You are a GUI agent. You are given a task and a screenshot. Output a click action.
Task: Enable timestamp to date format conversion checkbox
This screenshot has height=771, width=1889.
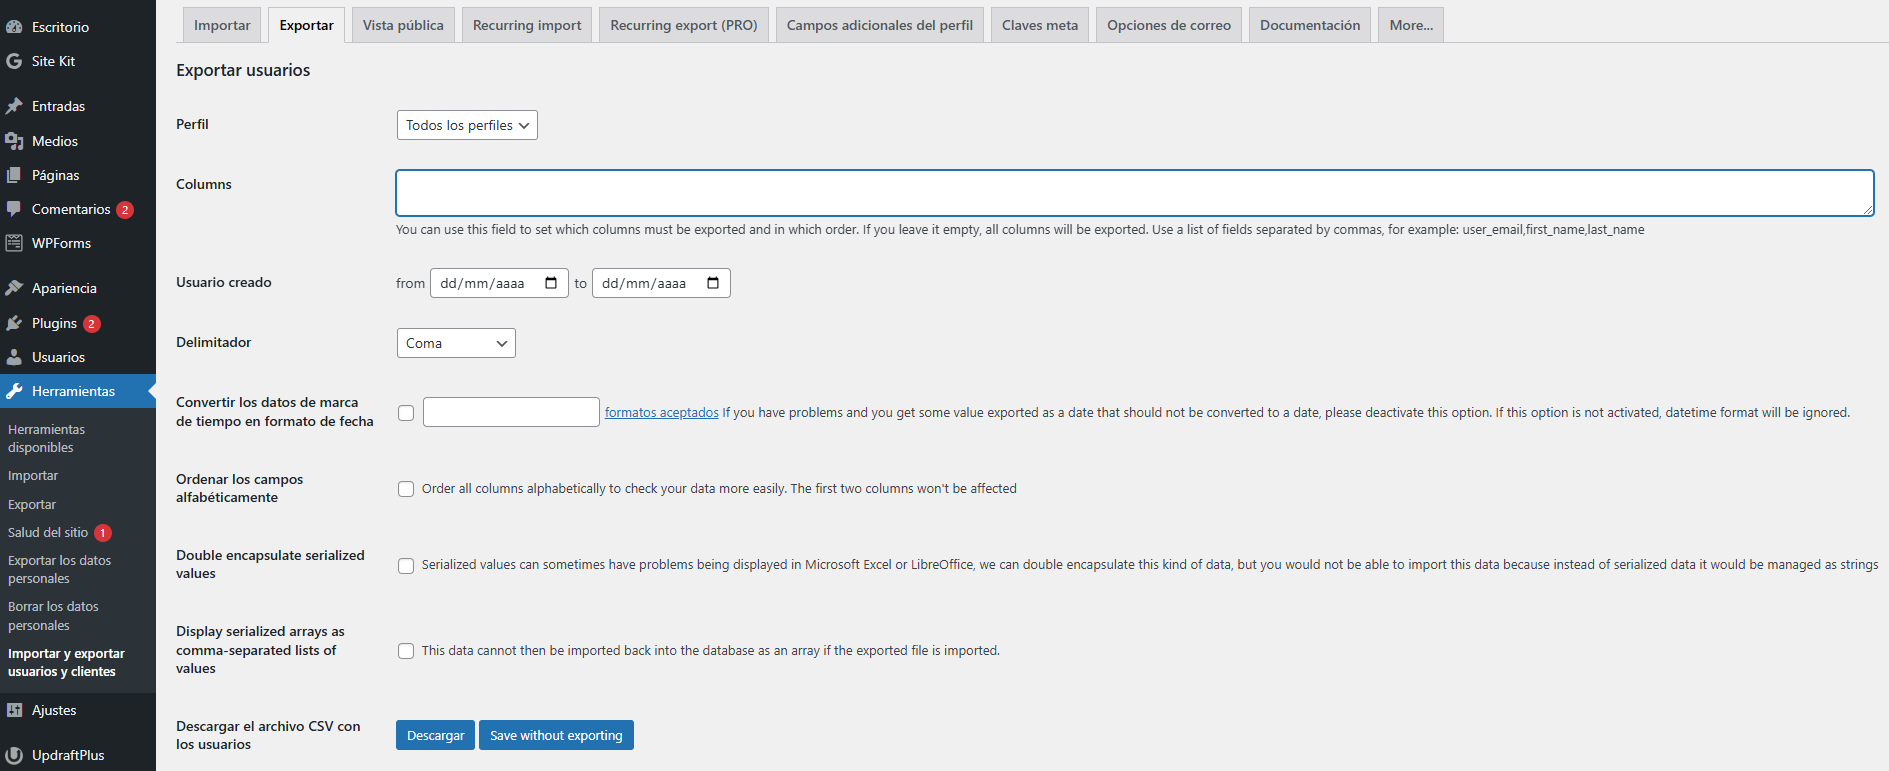406,413
